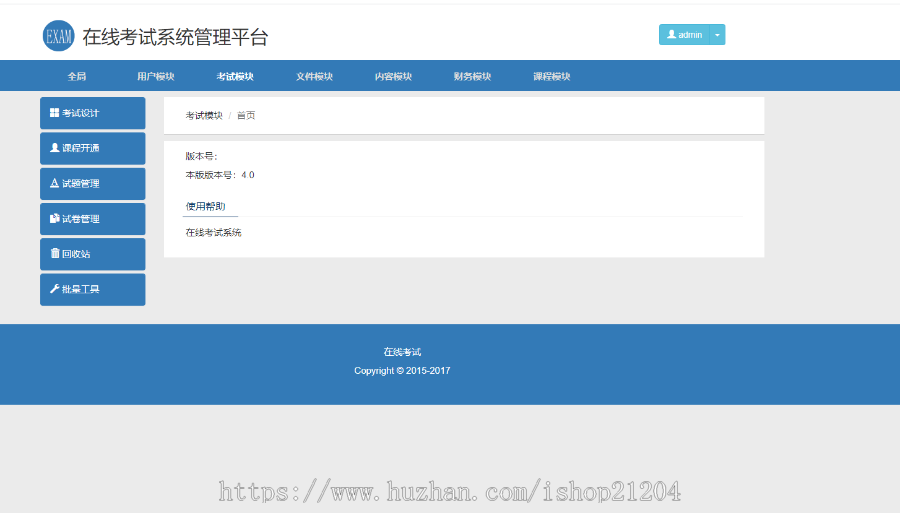Click the Copyright © 2015-2017 footer text
This screenshot has height=513, width=900.
pos(402,371)
